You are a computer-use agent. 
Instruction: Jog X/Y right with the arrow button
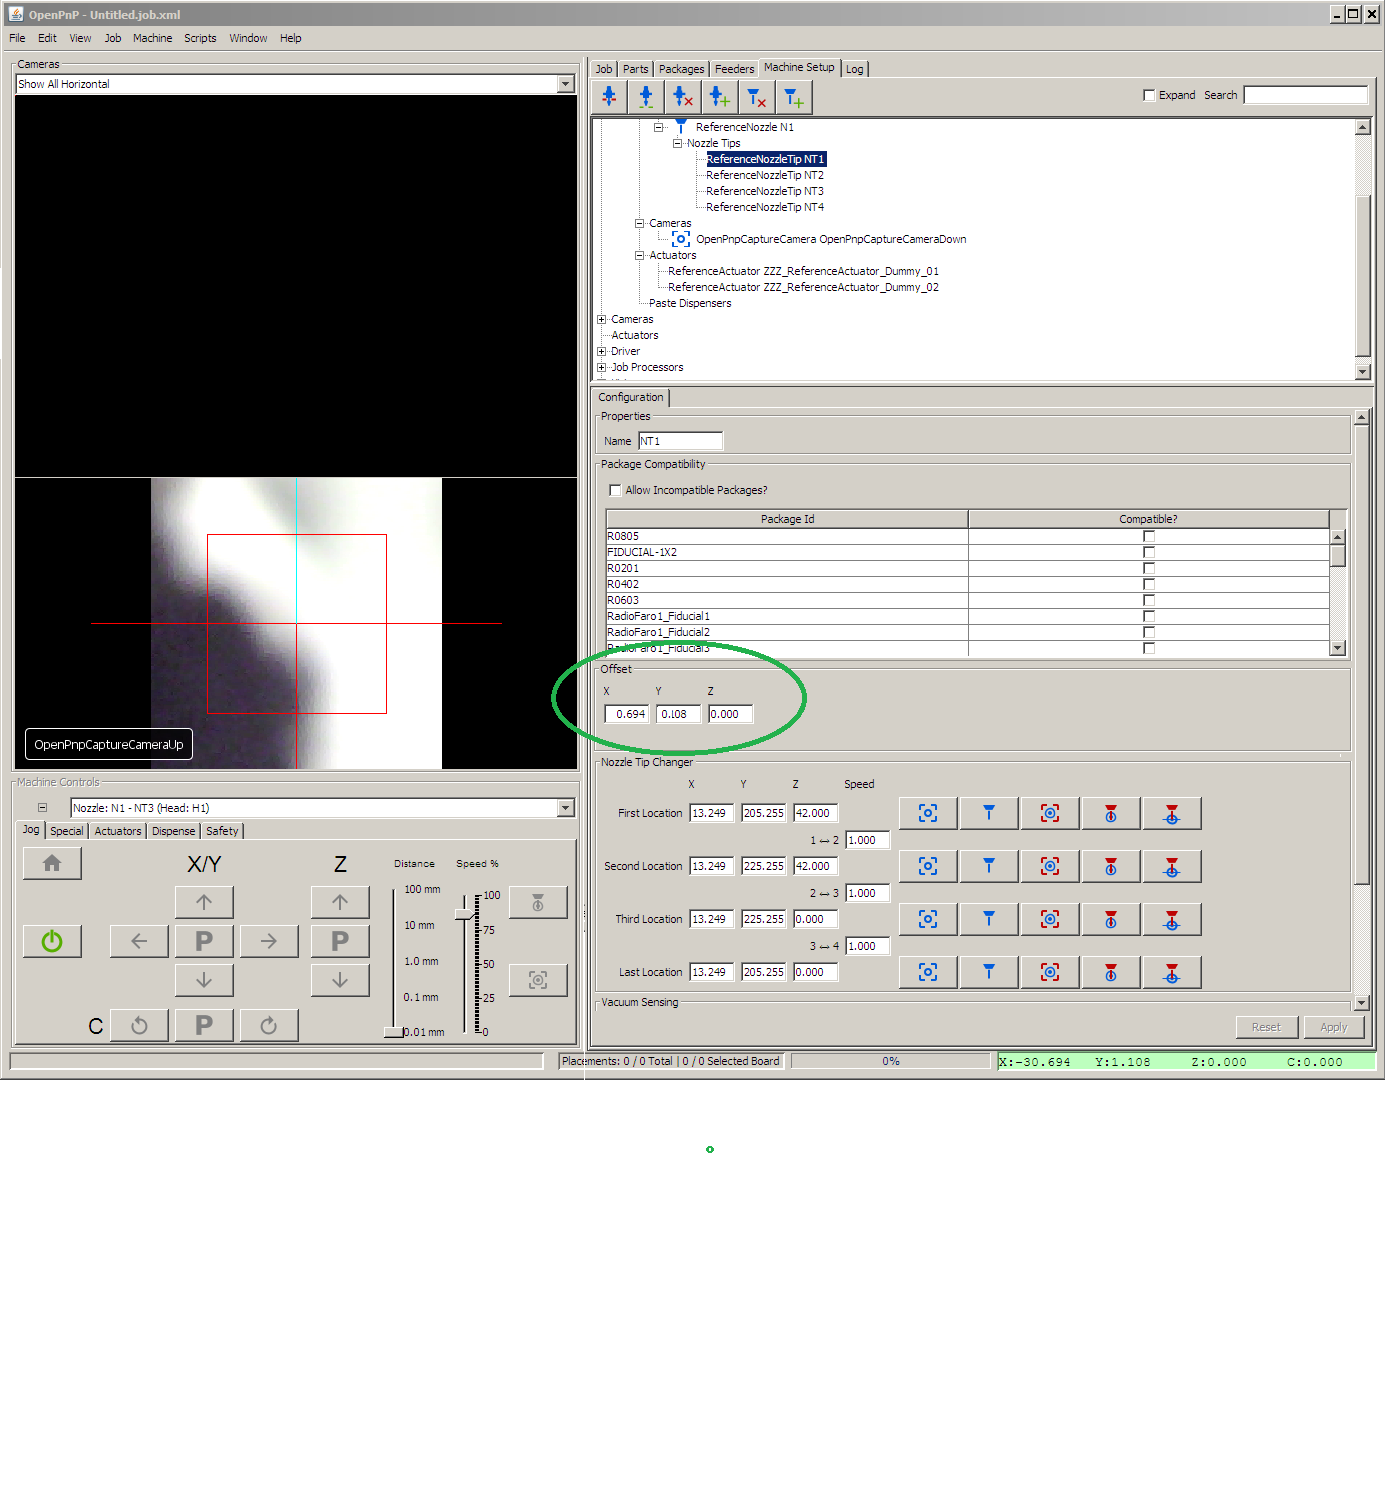[269, 941]
